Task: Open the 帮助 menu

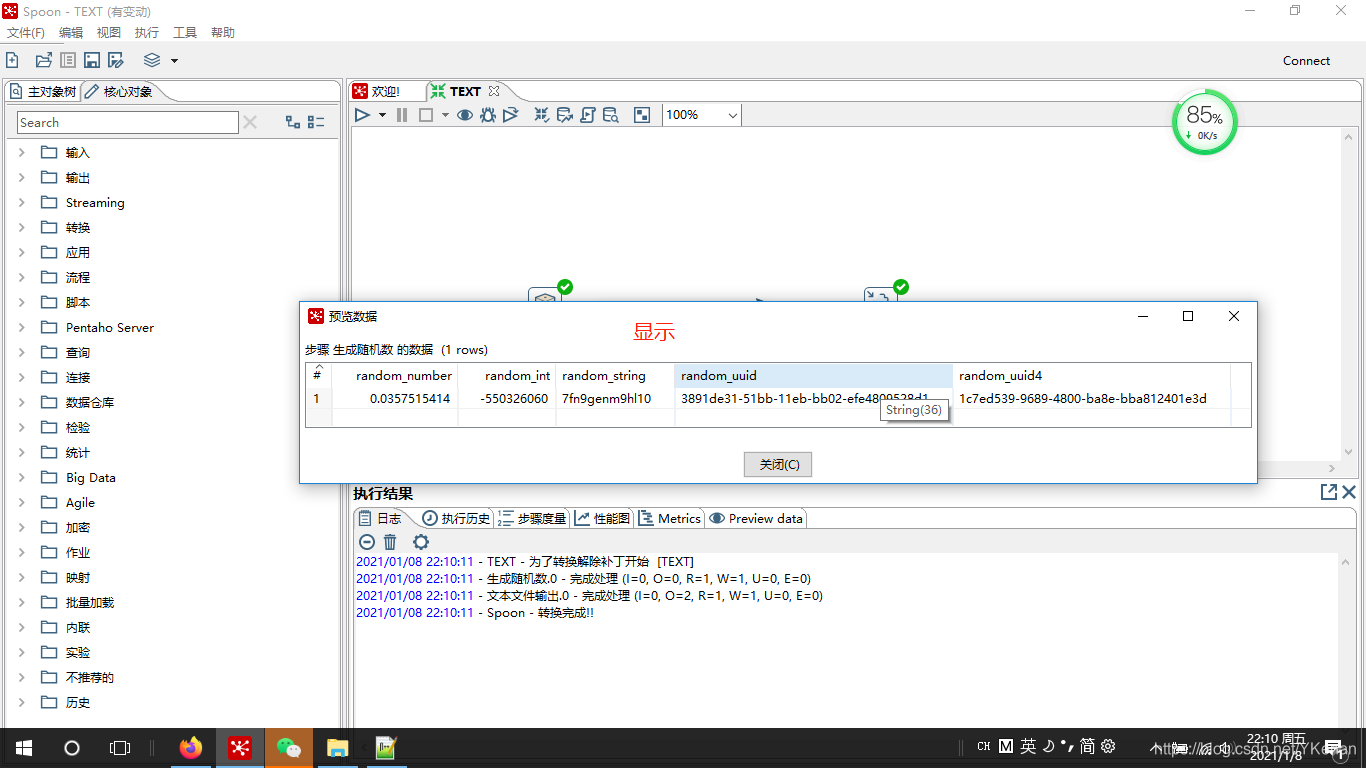Action: pyautogui.click(x=223, y=33)
